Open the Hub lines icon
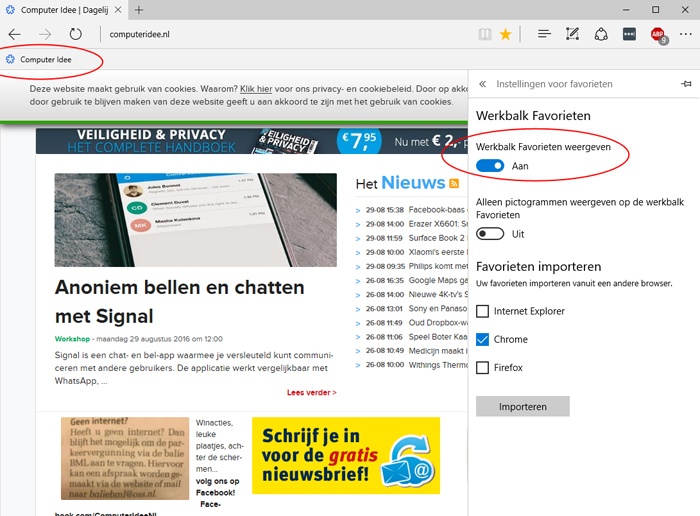Screen dimensions: 700x516 (x=544, y=34)
